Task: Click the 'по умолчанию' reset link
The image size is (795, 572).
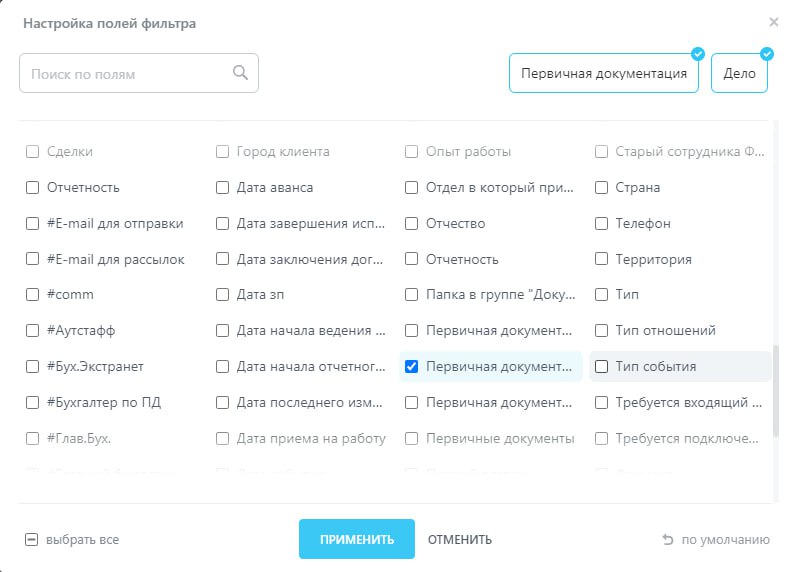Action: coord(725,540)
